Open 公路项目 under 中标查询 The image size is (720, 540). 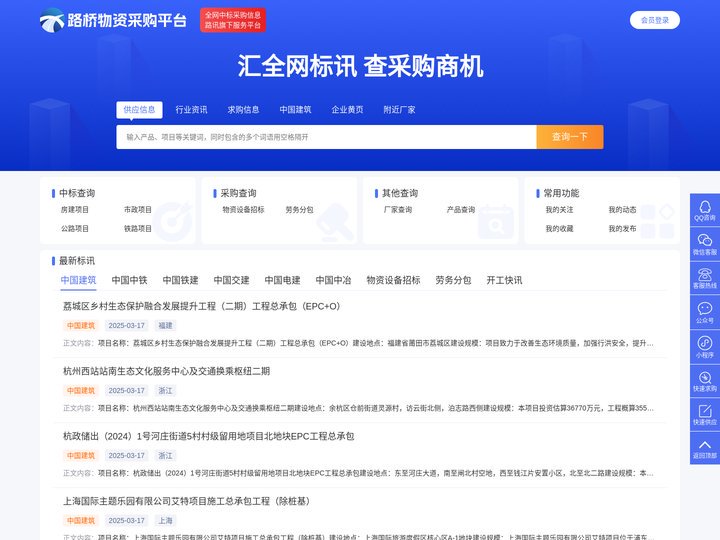(75, 229)
